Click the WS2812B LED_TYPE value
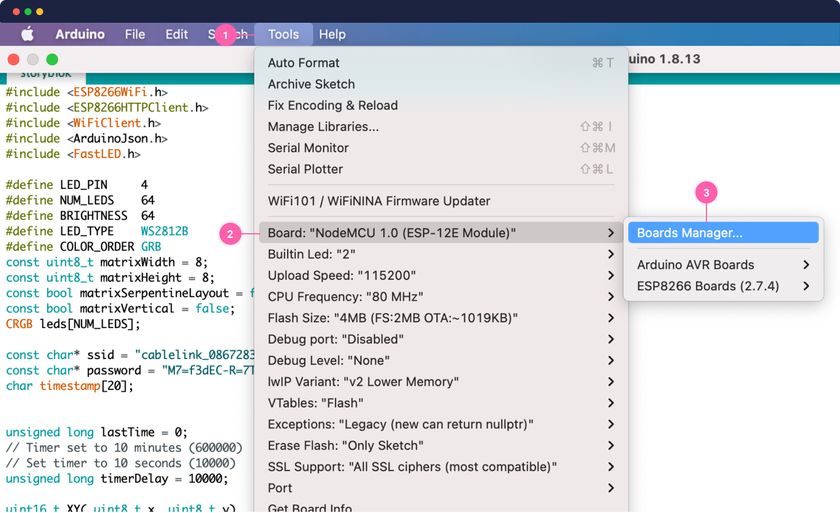 pyautogui.click(x=164, y=231)
